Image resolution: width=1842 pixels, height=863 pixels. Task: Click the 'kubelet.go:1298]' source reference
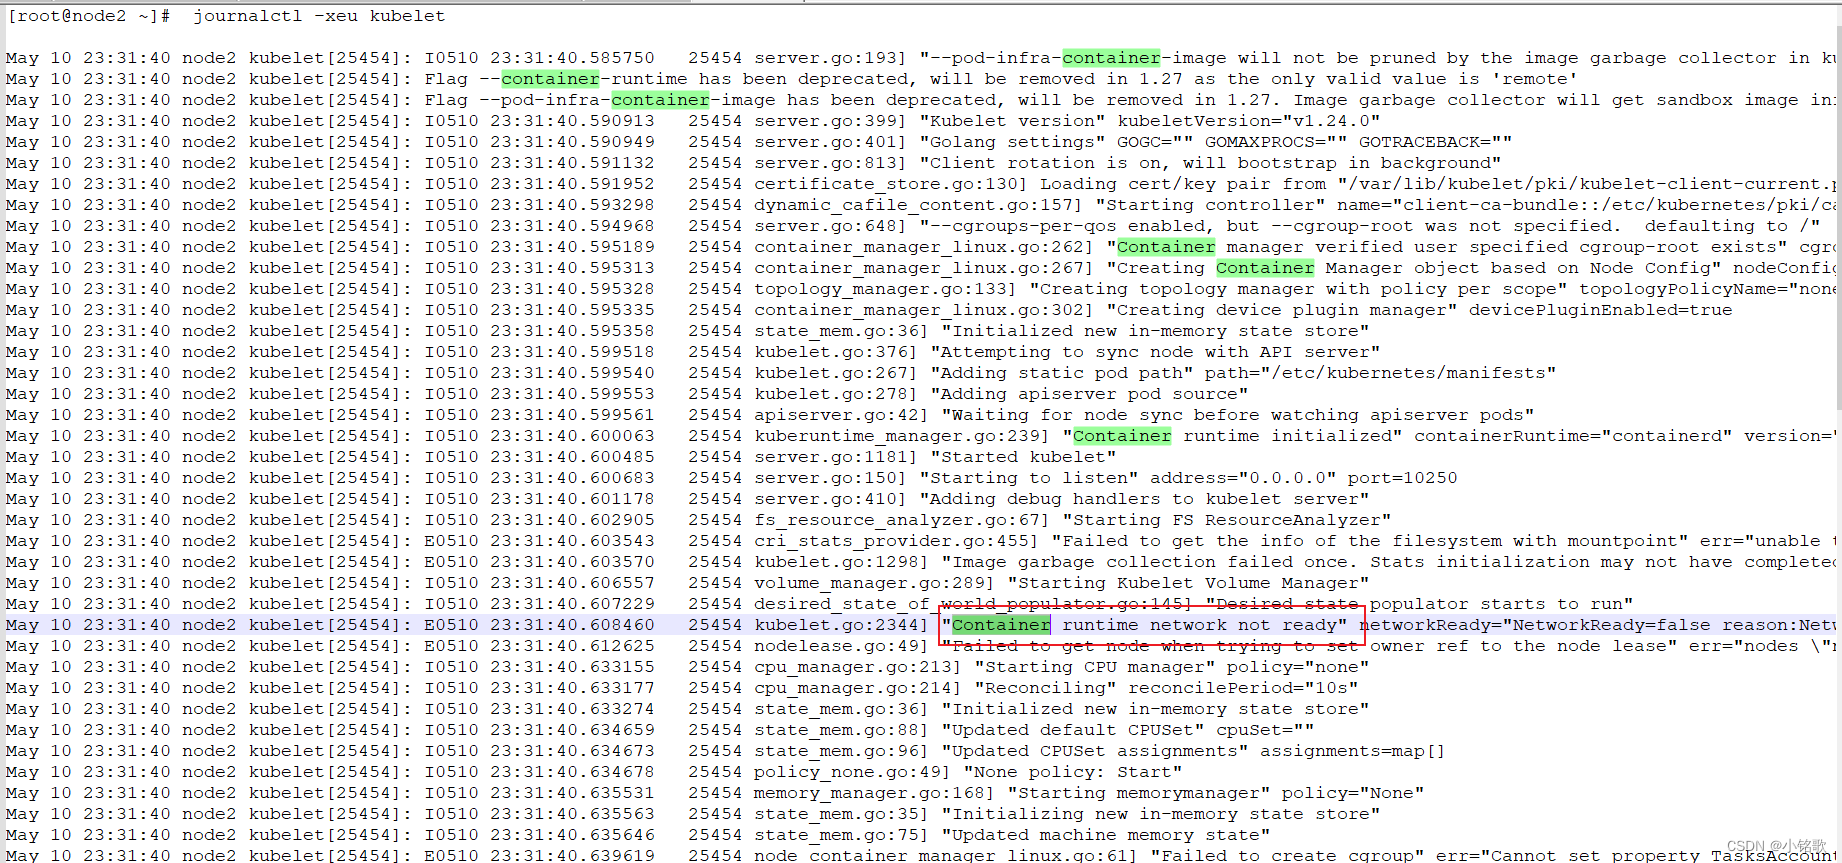tap(841, 562)
